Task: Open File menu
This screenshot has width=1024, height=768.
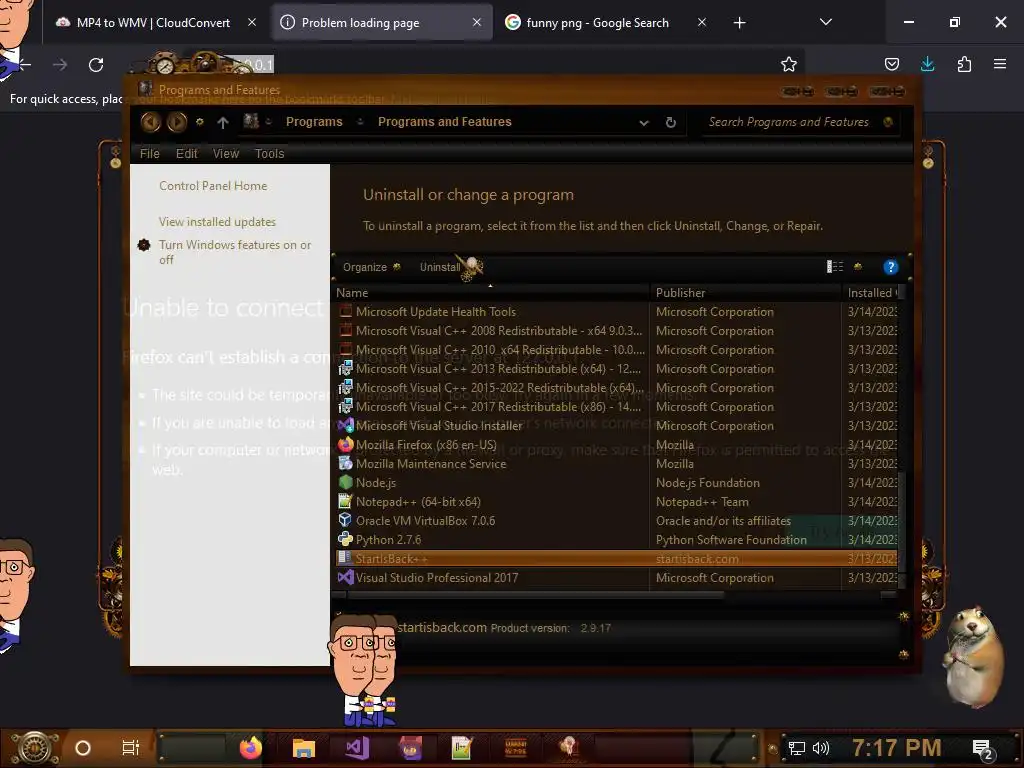Action: click(x=150, y=153)
